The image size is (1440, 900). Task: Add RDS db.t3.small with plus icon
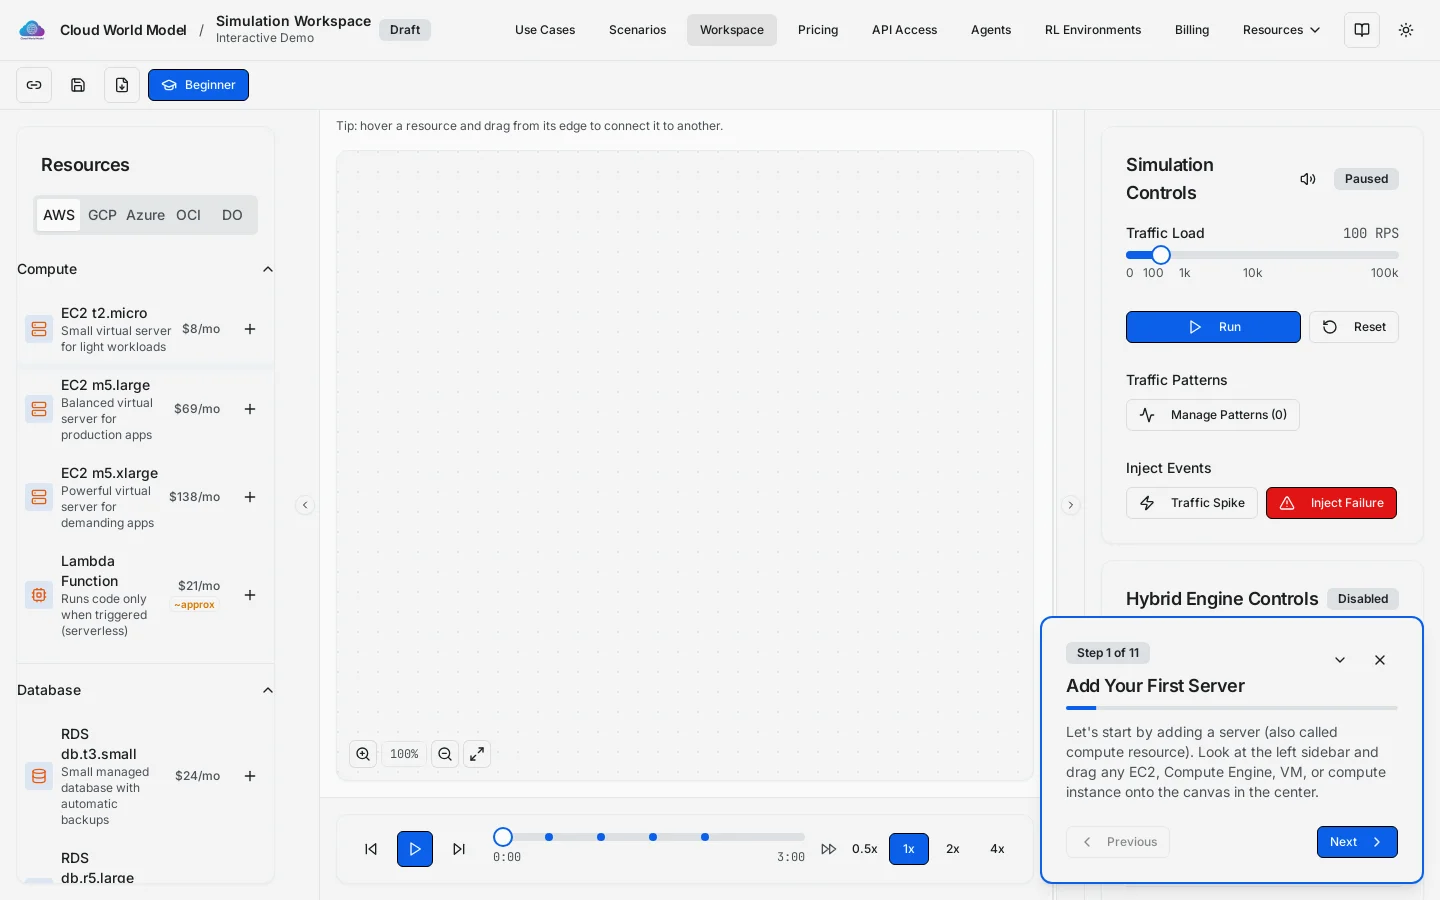coord(250,776)
